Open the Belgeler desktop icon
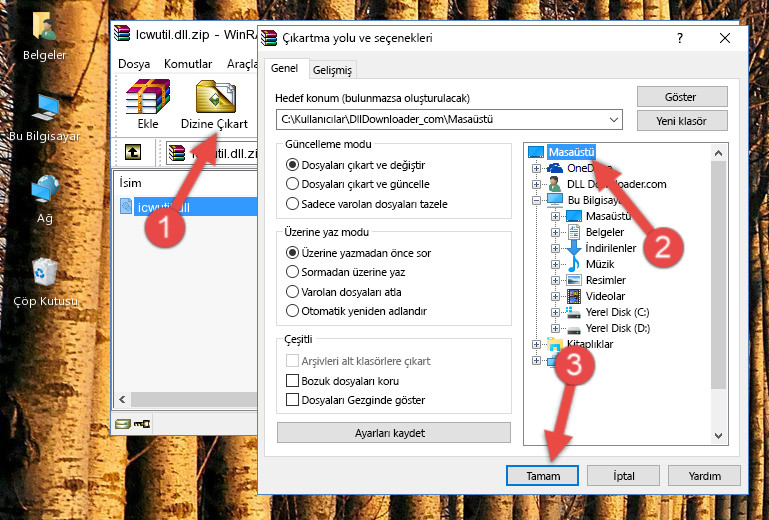Screen dimensions: 769x520 [44, 26]
